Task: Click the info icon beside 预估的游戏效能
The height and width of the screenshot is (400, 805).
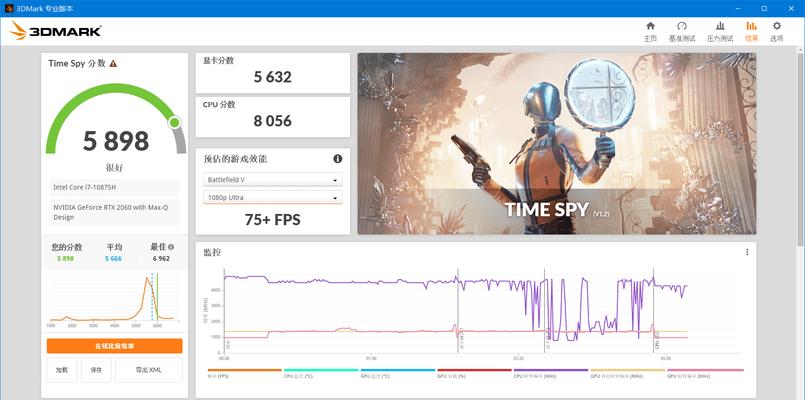Action: [x=337, y=159]
